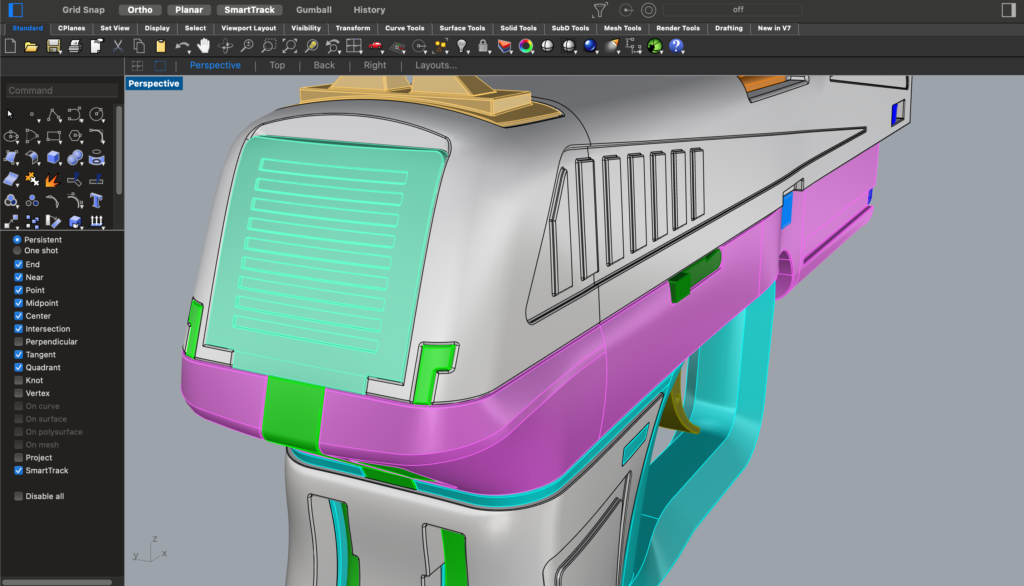1024x586 pixels.
Task: Switch to the Top viewport tab
Action: coord(277,65)
